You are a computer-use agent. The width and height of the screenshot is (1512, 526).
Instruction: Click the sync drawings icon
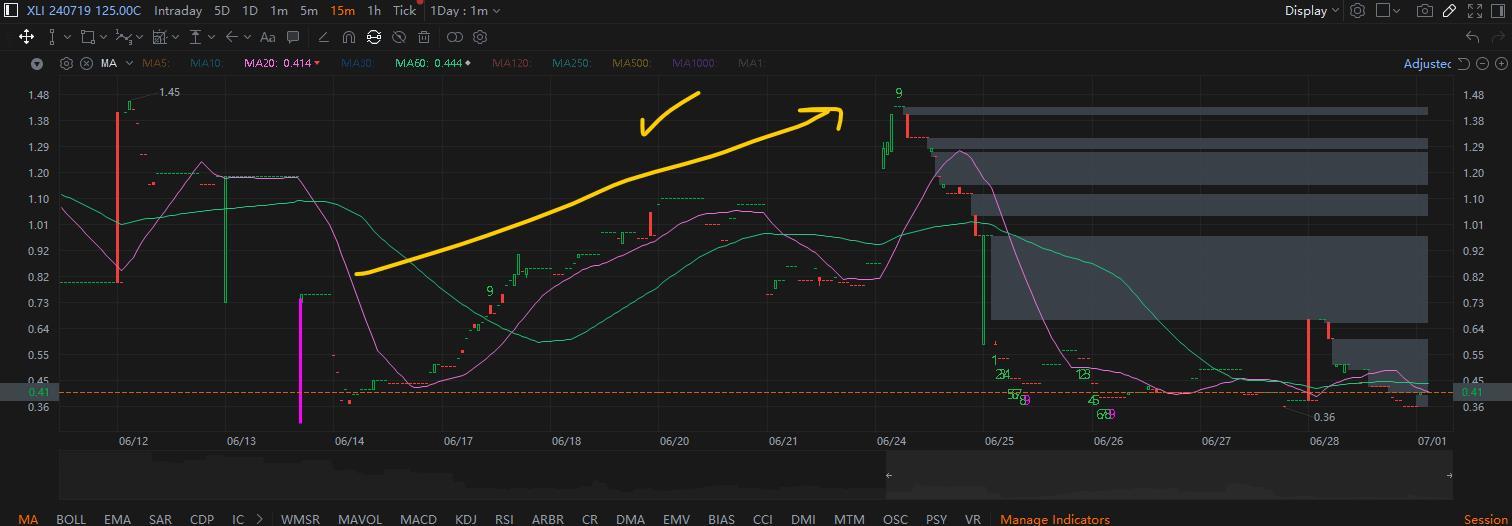[x=374, y=37]
